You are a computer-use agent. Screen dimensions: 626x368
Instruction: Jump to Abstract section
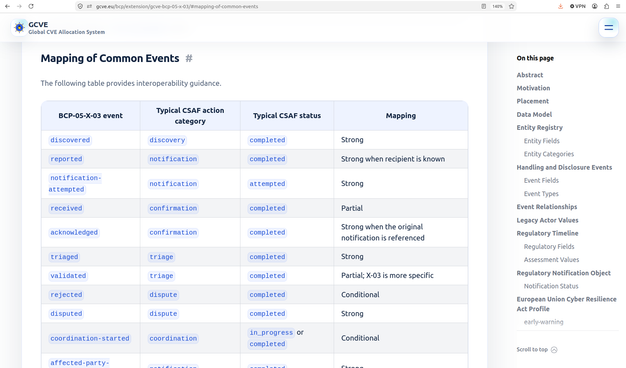[x=529, y=75]
